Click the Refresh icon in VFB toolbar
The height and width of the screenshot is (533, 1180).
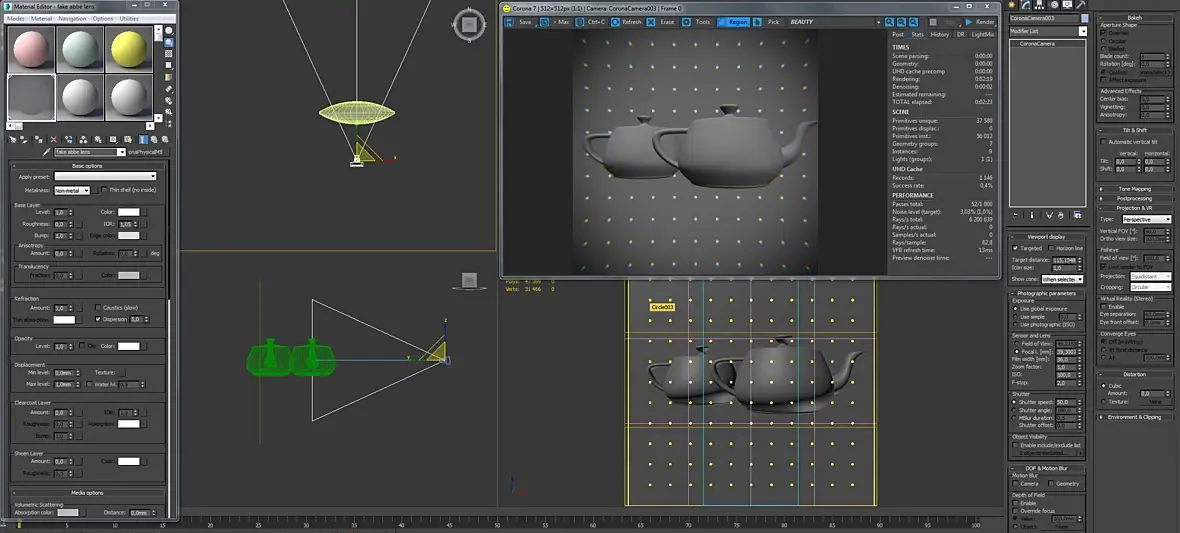[x=627, y=22]
